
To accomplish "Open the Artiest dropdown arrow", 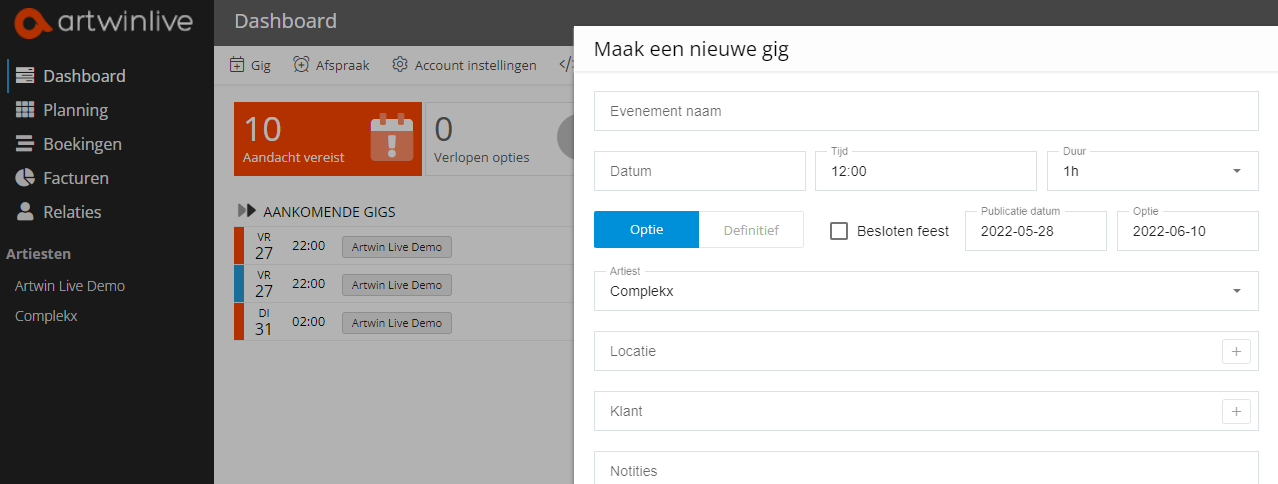I will (x=1237, y=291).
